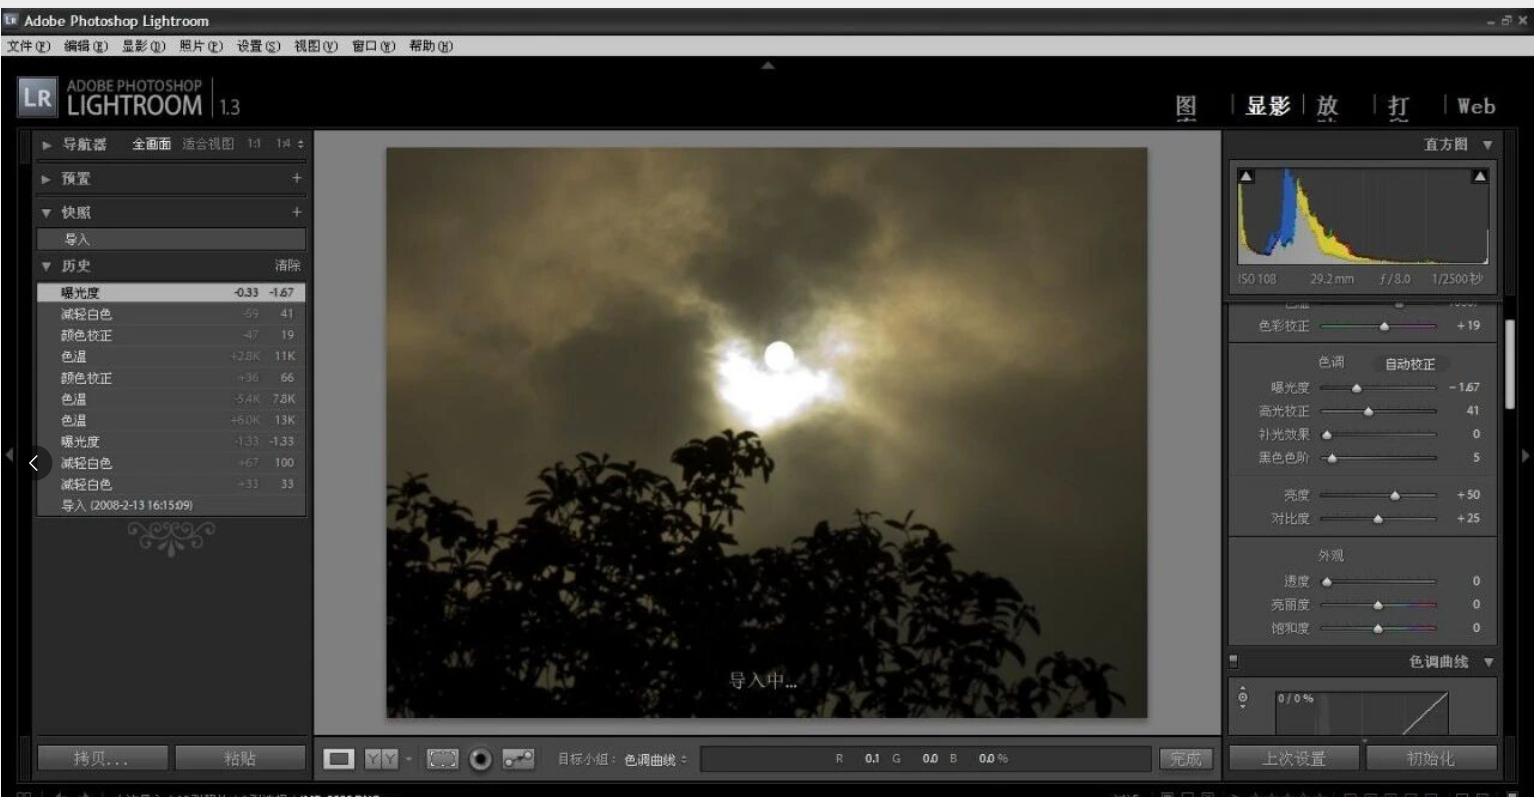
Task: Switch to the Web module tab
Action: [x=1475, y=106]
